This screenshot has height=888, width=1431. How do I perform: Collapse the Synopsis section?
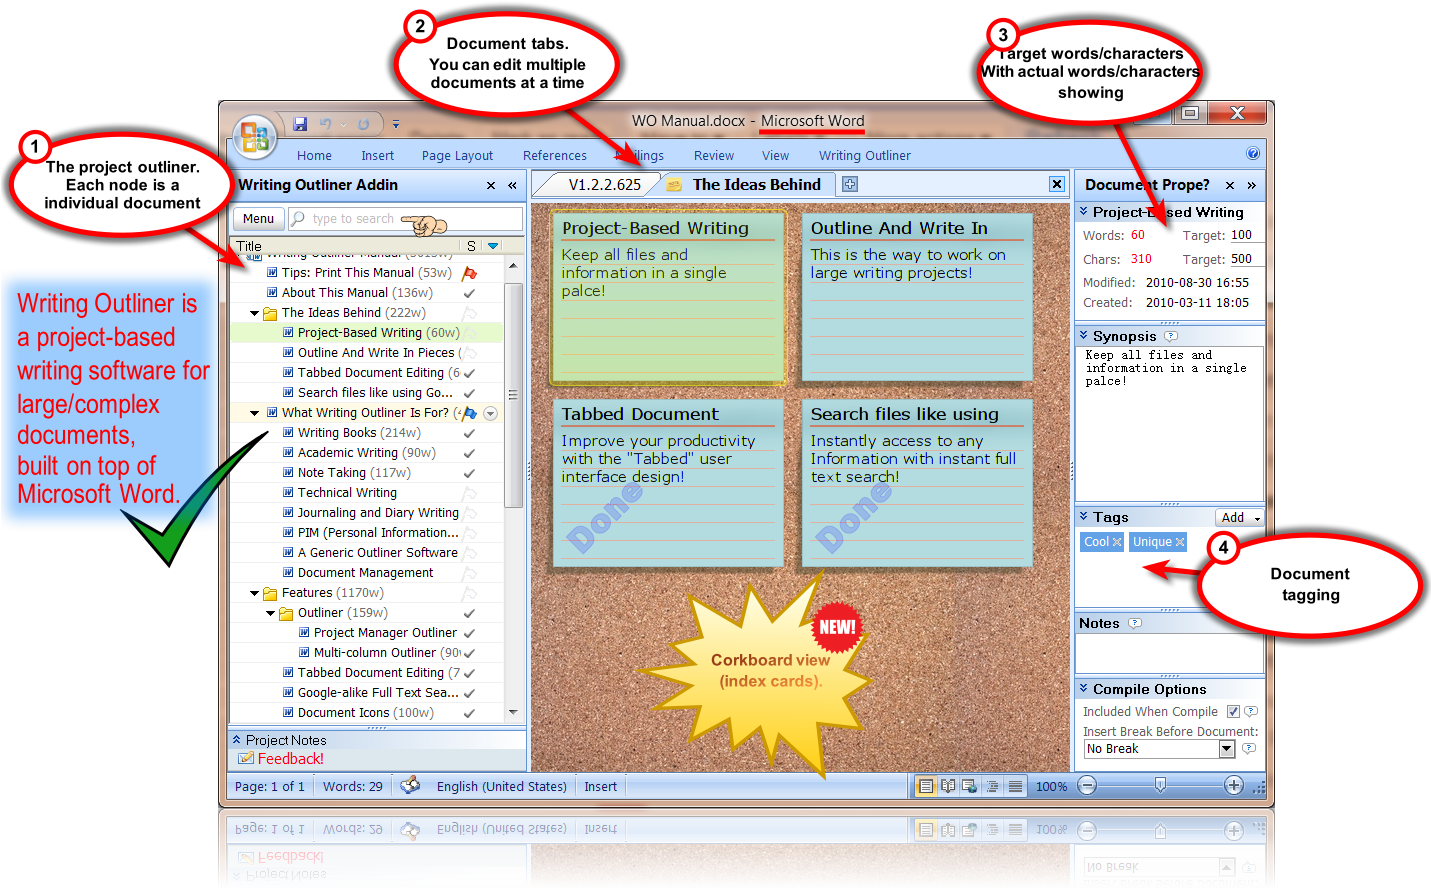[x=1083, y=336]
